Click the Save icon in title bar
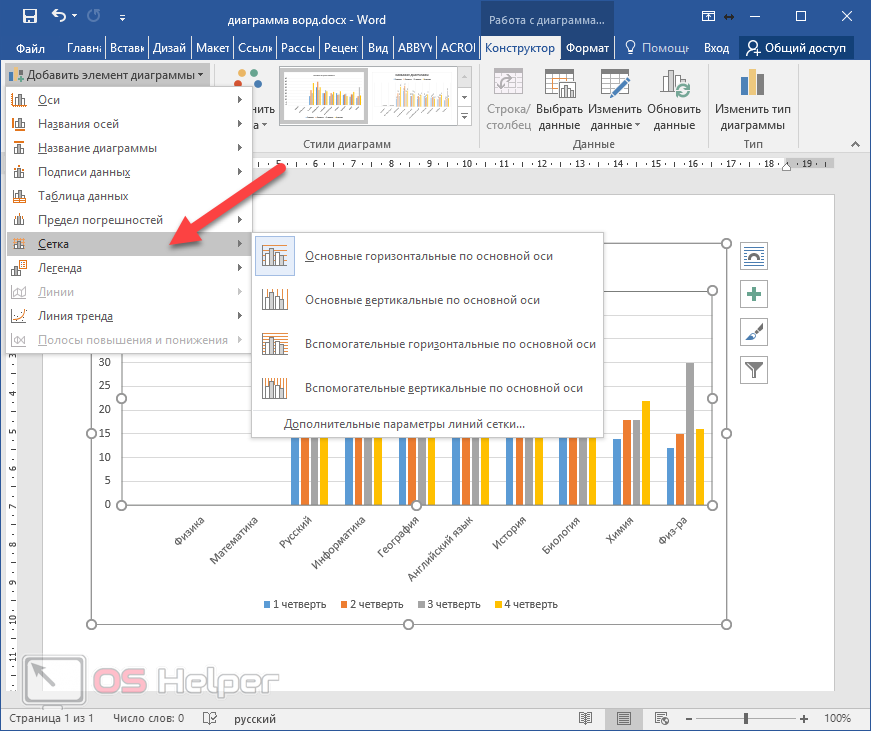The width and height of the screenshot is (871, 731). [29, 16]
